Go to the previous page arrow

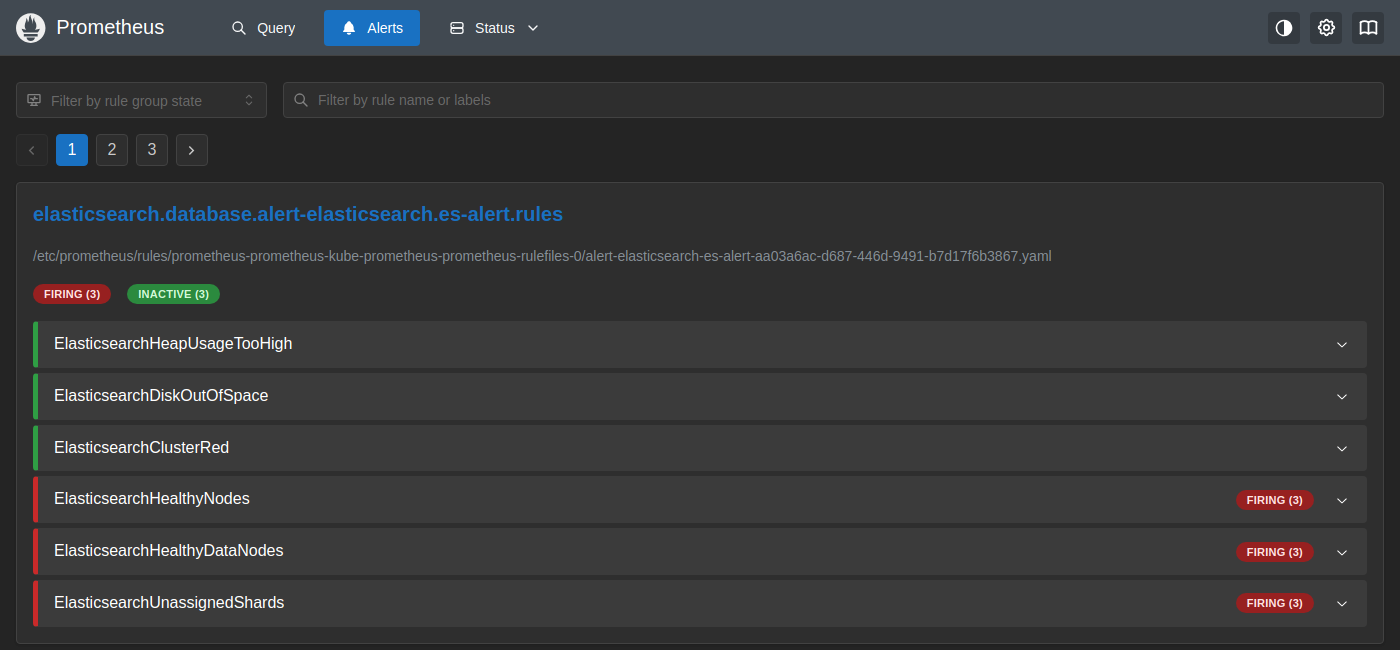click(x=32, y=150)
